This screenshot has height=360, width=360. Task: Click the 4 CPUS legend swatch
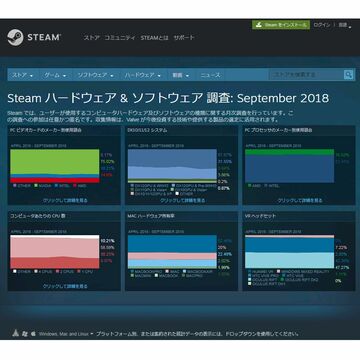pos(36,271)
